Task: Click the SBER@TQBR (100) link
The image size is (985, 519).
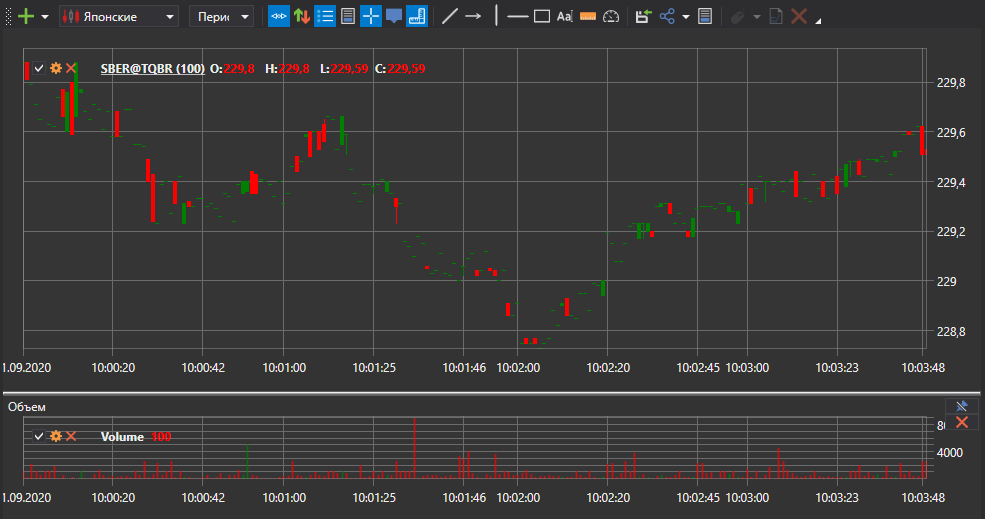Action: point(153,68)
